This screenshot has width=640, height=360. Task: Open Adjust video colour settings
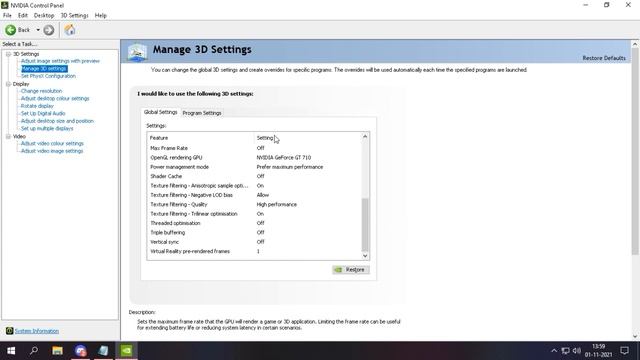52,144
